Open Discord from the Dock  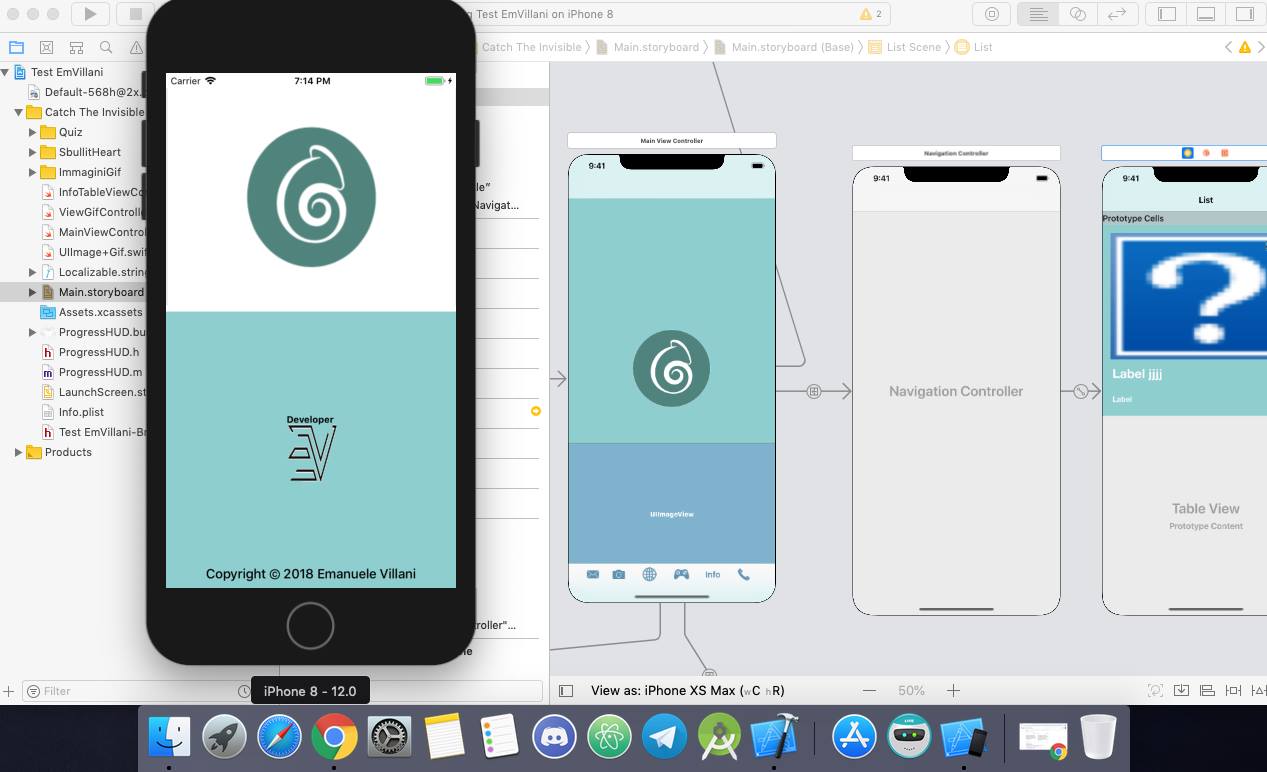pos(554,738)
